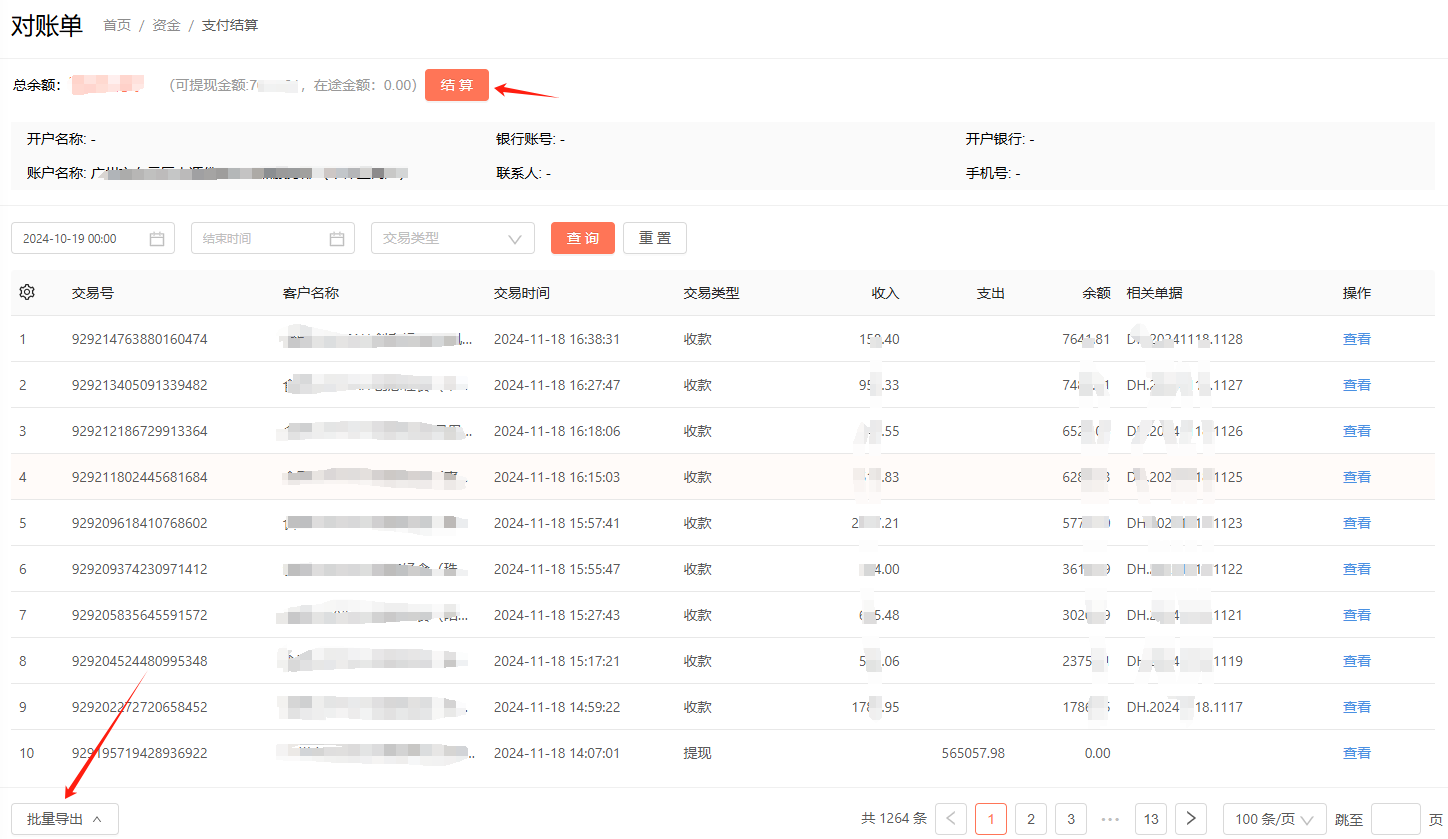Click the 提现 transaction type cell
The height and width of the screenshot is (839, 1448).
pyautogui.click(x=698, y=753)
